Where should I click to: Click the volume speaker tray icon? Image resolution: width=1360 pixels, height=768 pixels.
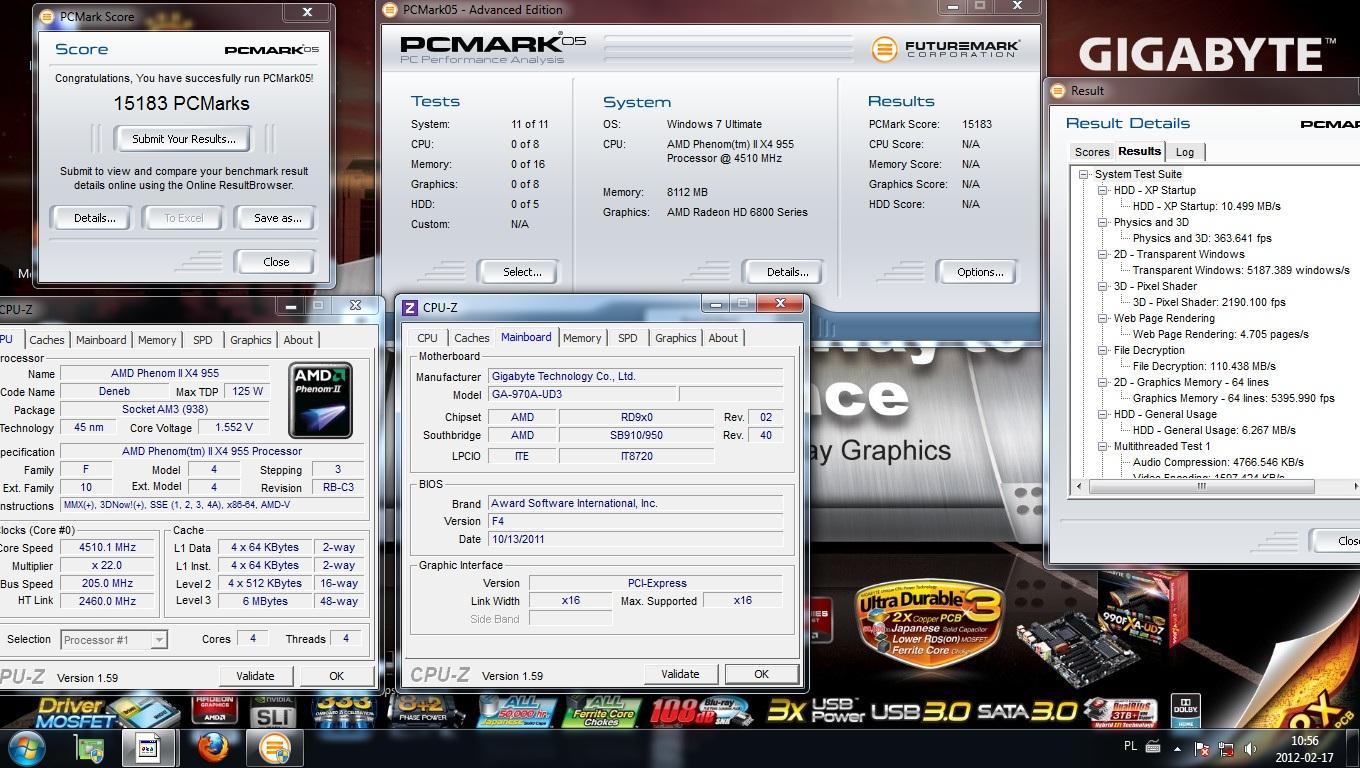pos(1250,748)
